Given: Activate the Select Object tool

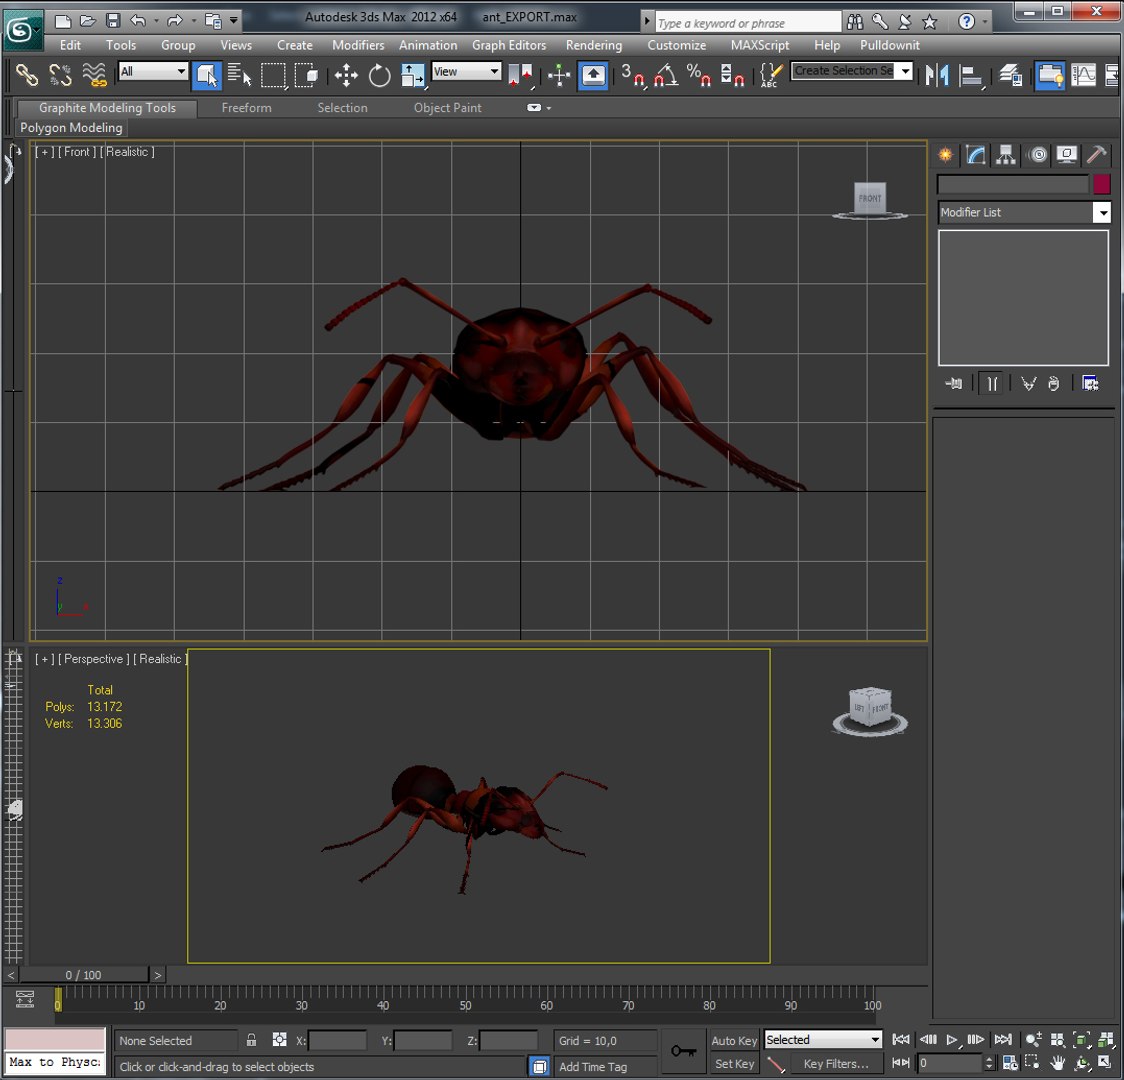Looking at the screenshot, I should click(x=206, y=75).
